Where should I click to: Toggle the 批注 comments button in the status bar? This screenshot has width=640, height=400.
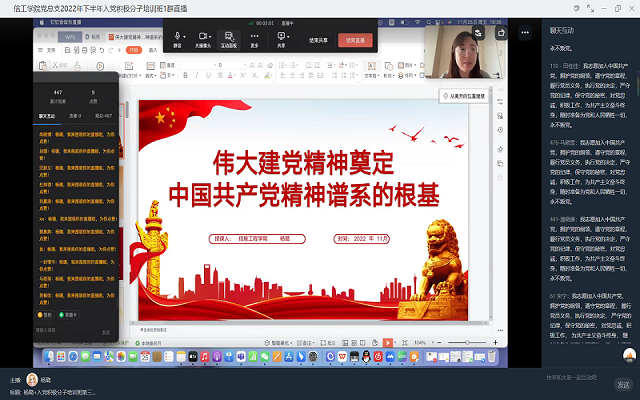point(328,343)
